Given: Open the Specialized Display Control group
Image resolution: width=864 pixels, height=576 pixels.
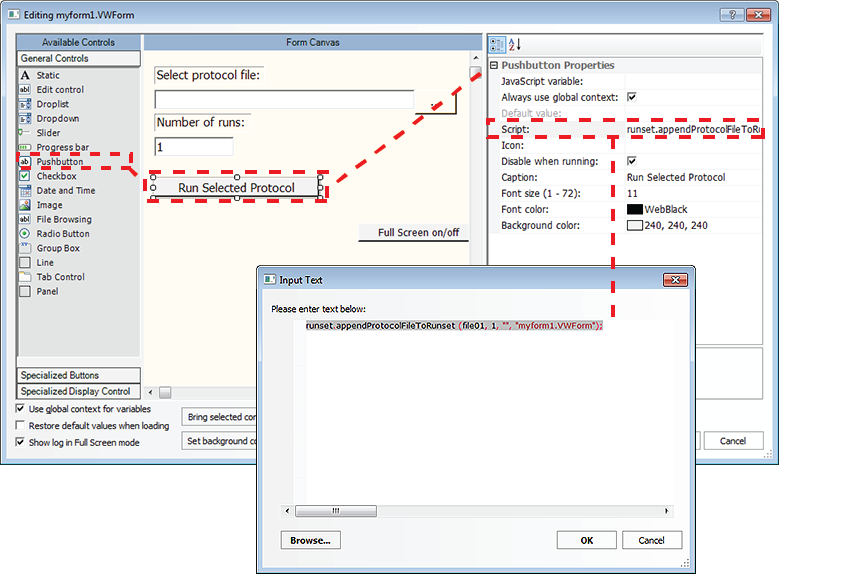Looking at the screenshot, I should tap(78, 391).
